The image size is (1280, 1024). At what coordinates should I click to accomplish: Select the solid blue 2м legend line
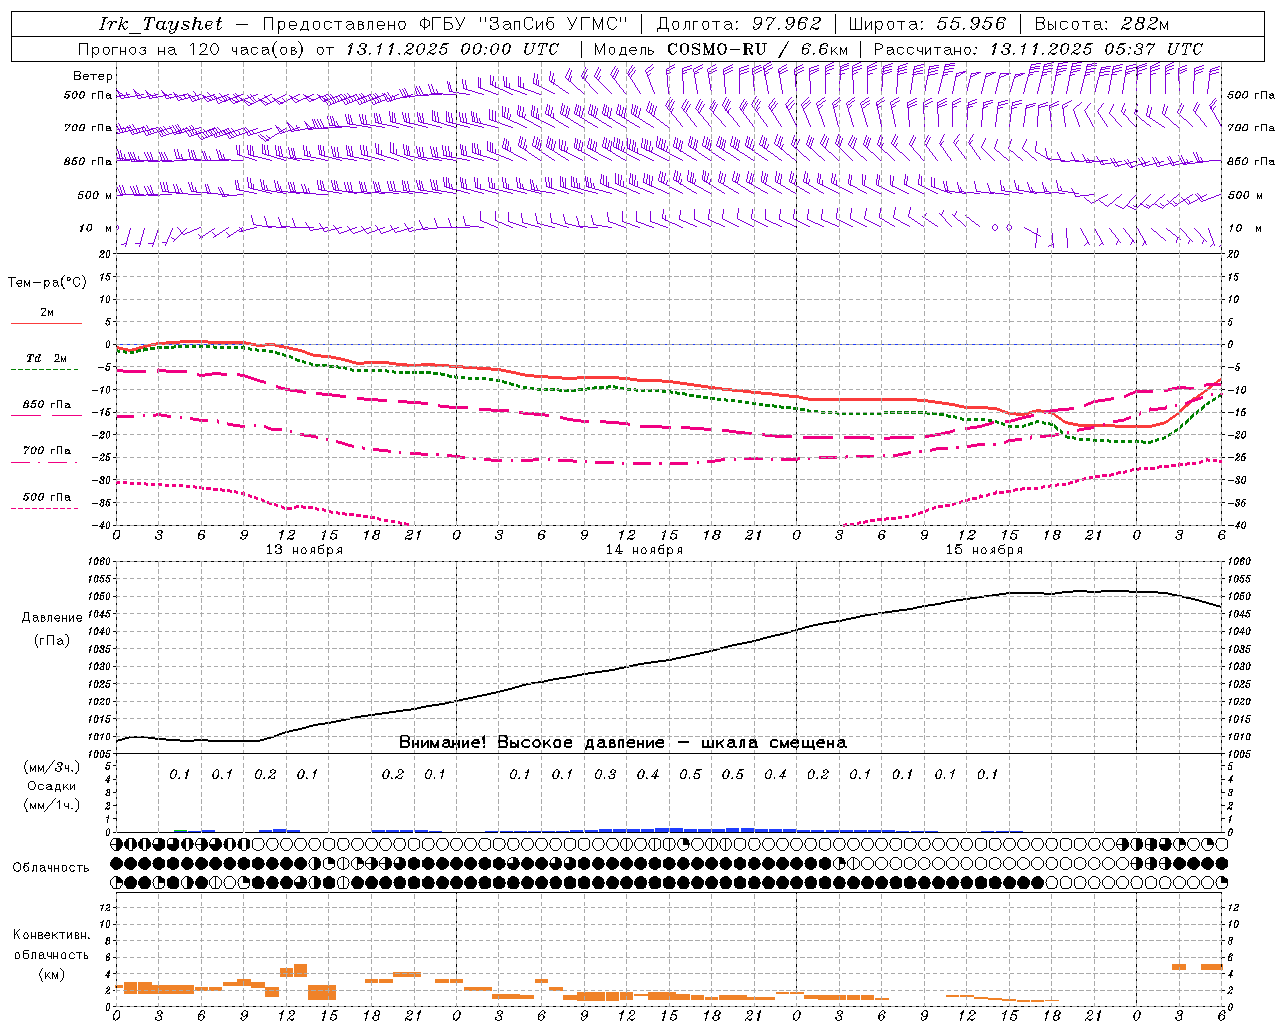(x=46, y=323)
